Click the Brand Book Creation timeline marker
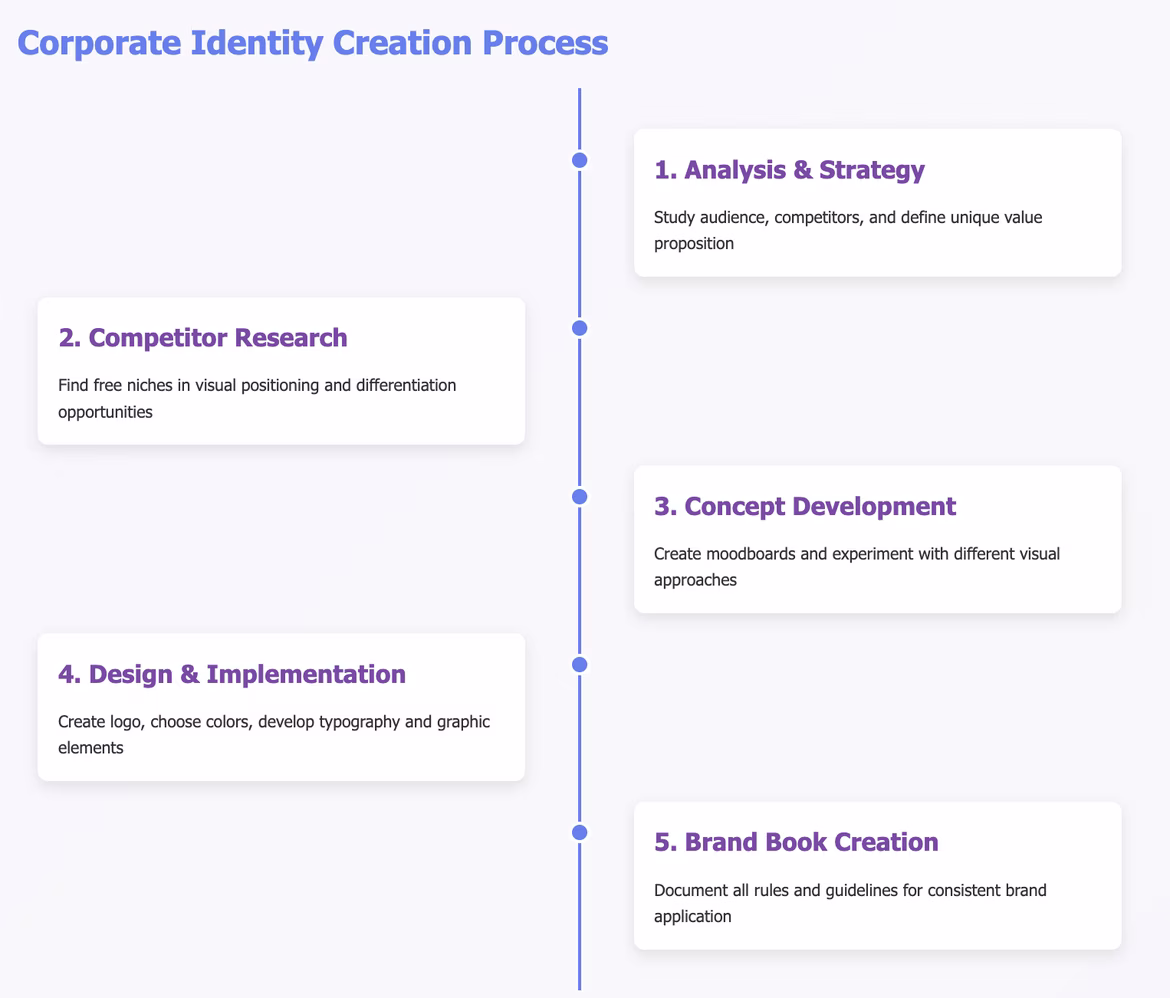 578,832
